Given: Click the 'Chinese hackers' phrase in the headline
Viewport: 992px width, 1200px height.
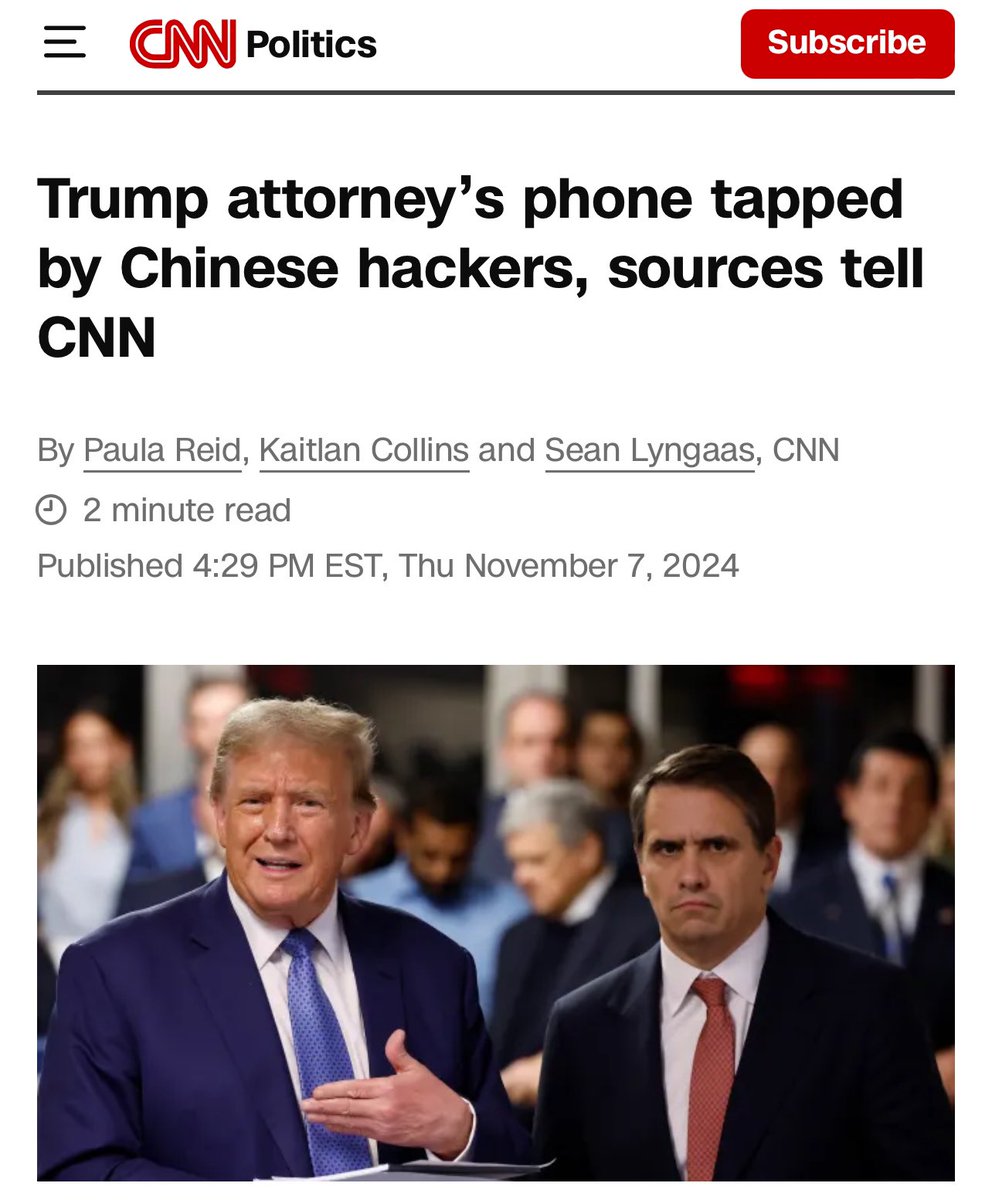Looking at the screenshot, I should coord(356,268).
